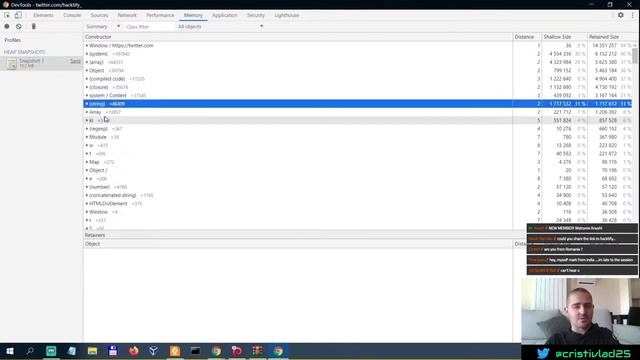Switch to the Console tab
Screen dimensions: 640x360
pos(72,15)
